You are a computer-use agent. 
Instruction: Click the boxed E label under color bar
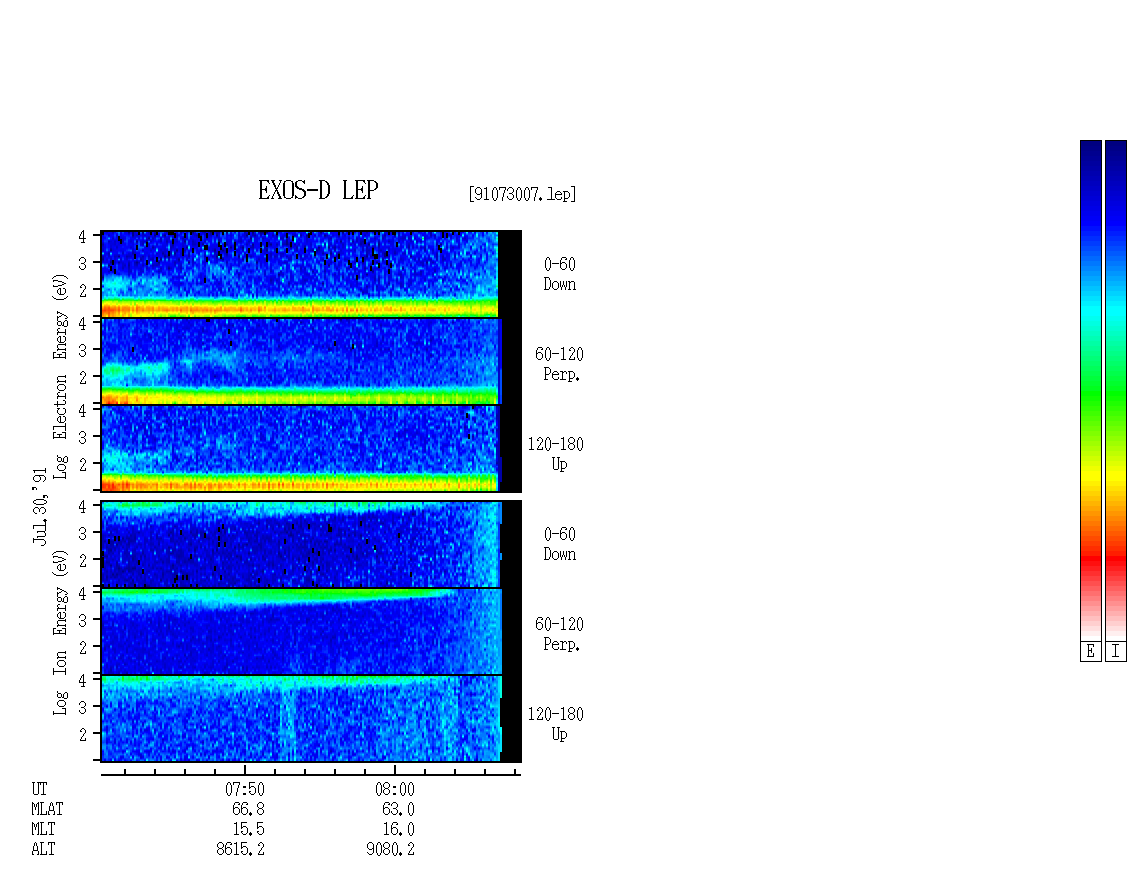(x=1090, y=651)
